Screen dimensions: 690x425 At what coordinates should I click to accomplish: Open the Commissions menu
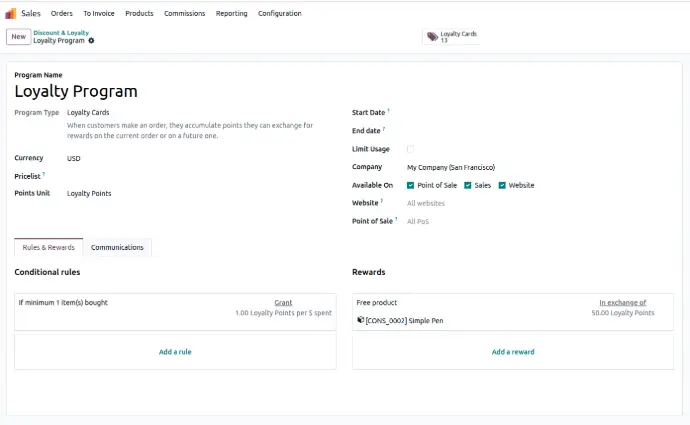(x=184, y=14)
